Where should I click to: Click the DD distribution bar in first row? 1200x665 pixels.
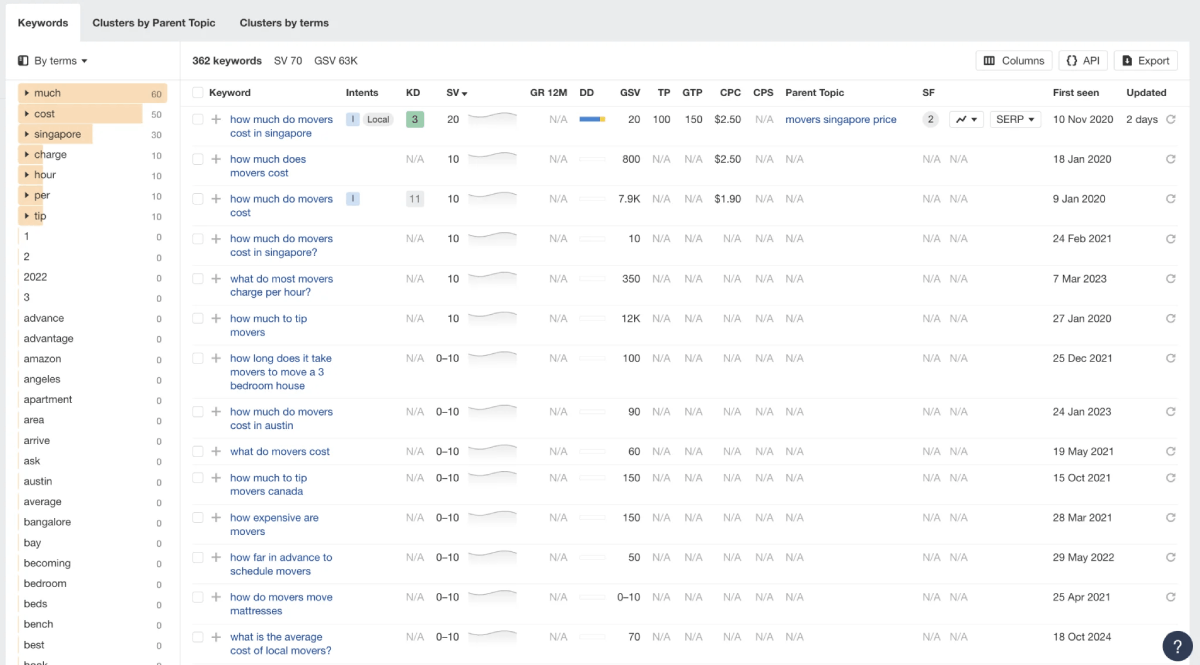(592, 119)
